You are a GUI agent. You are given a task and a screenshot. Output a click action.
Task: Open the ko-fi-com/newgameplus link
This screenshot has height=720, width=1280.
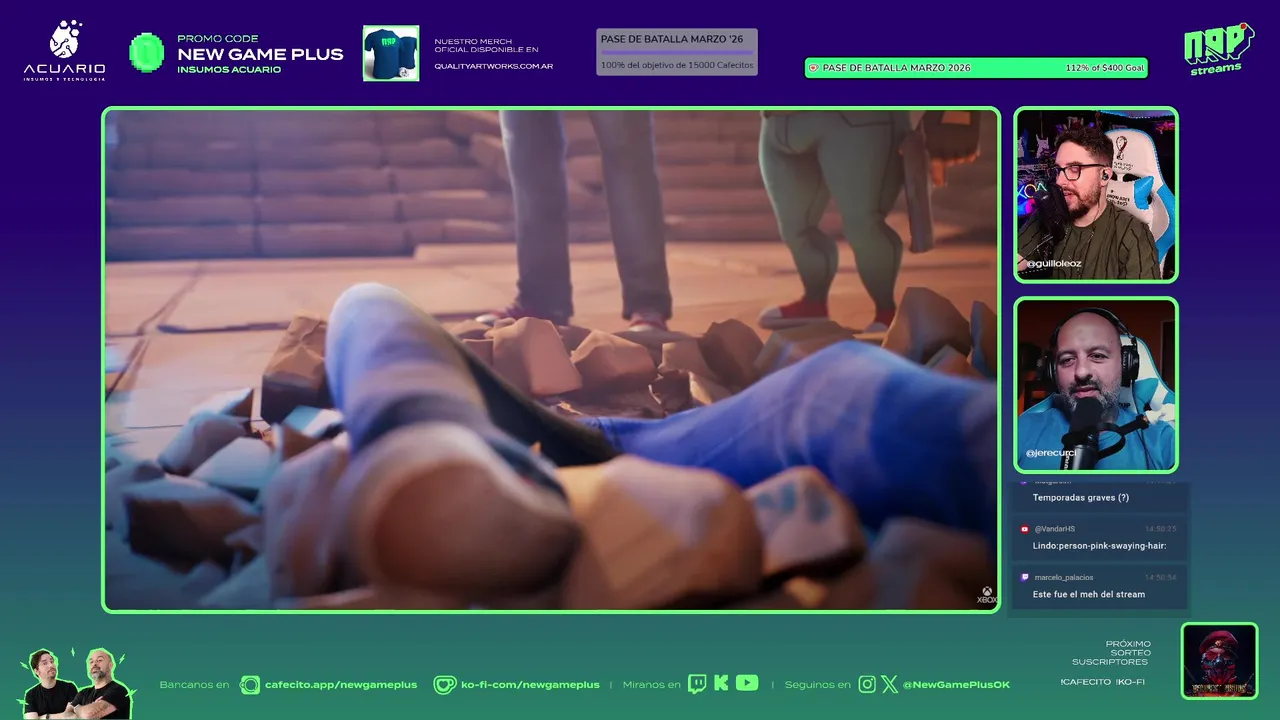(x=530, y=685)
